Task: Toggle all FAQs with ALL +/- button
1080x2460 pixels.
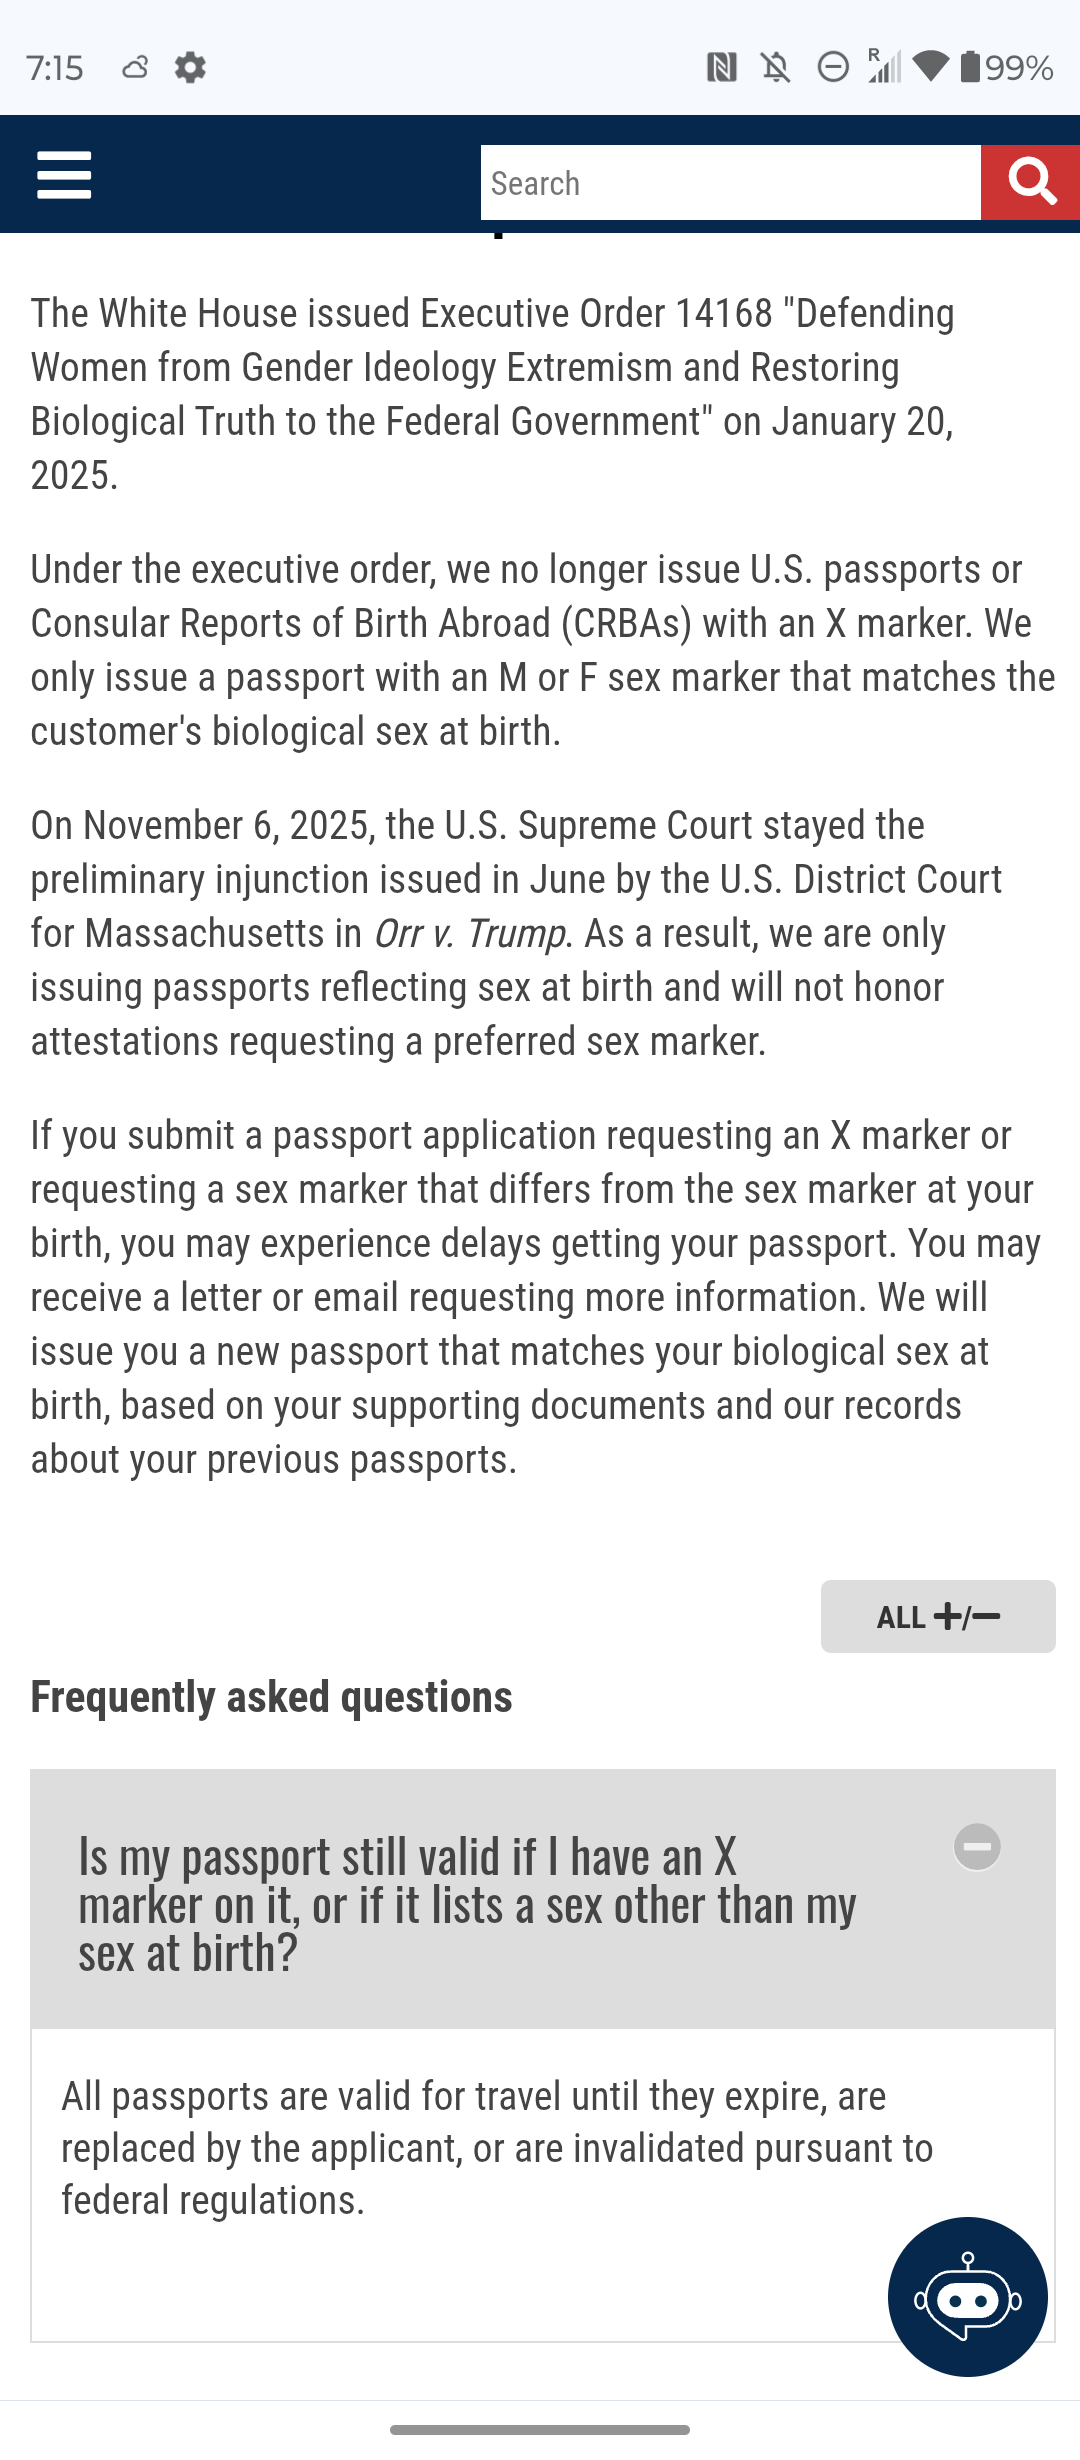Action: coord(938,1616)
